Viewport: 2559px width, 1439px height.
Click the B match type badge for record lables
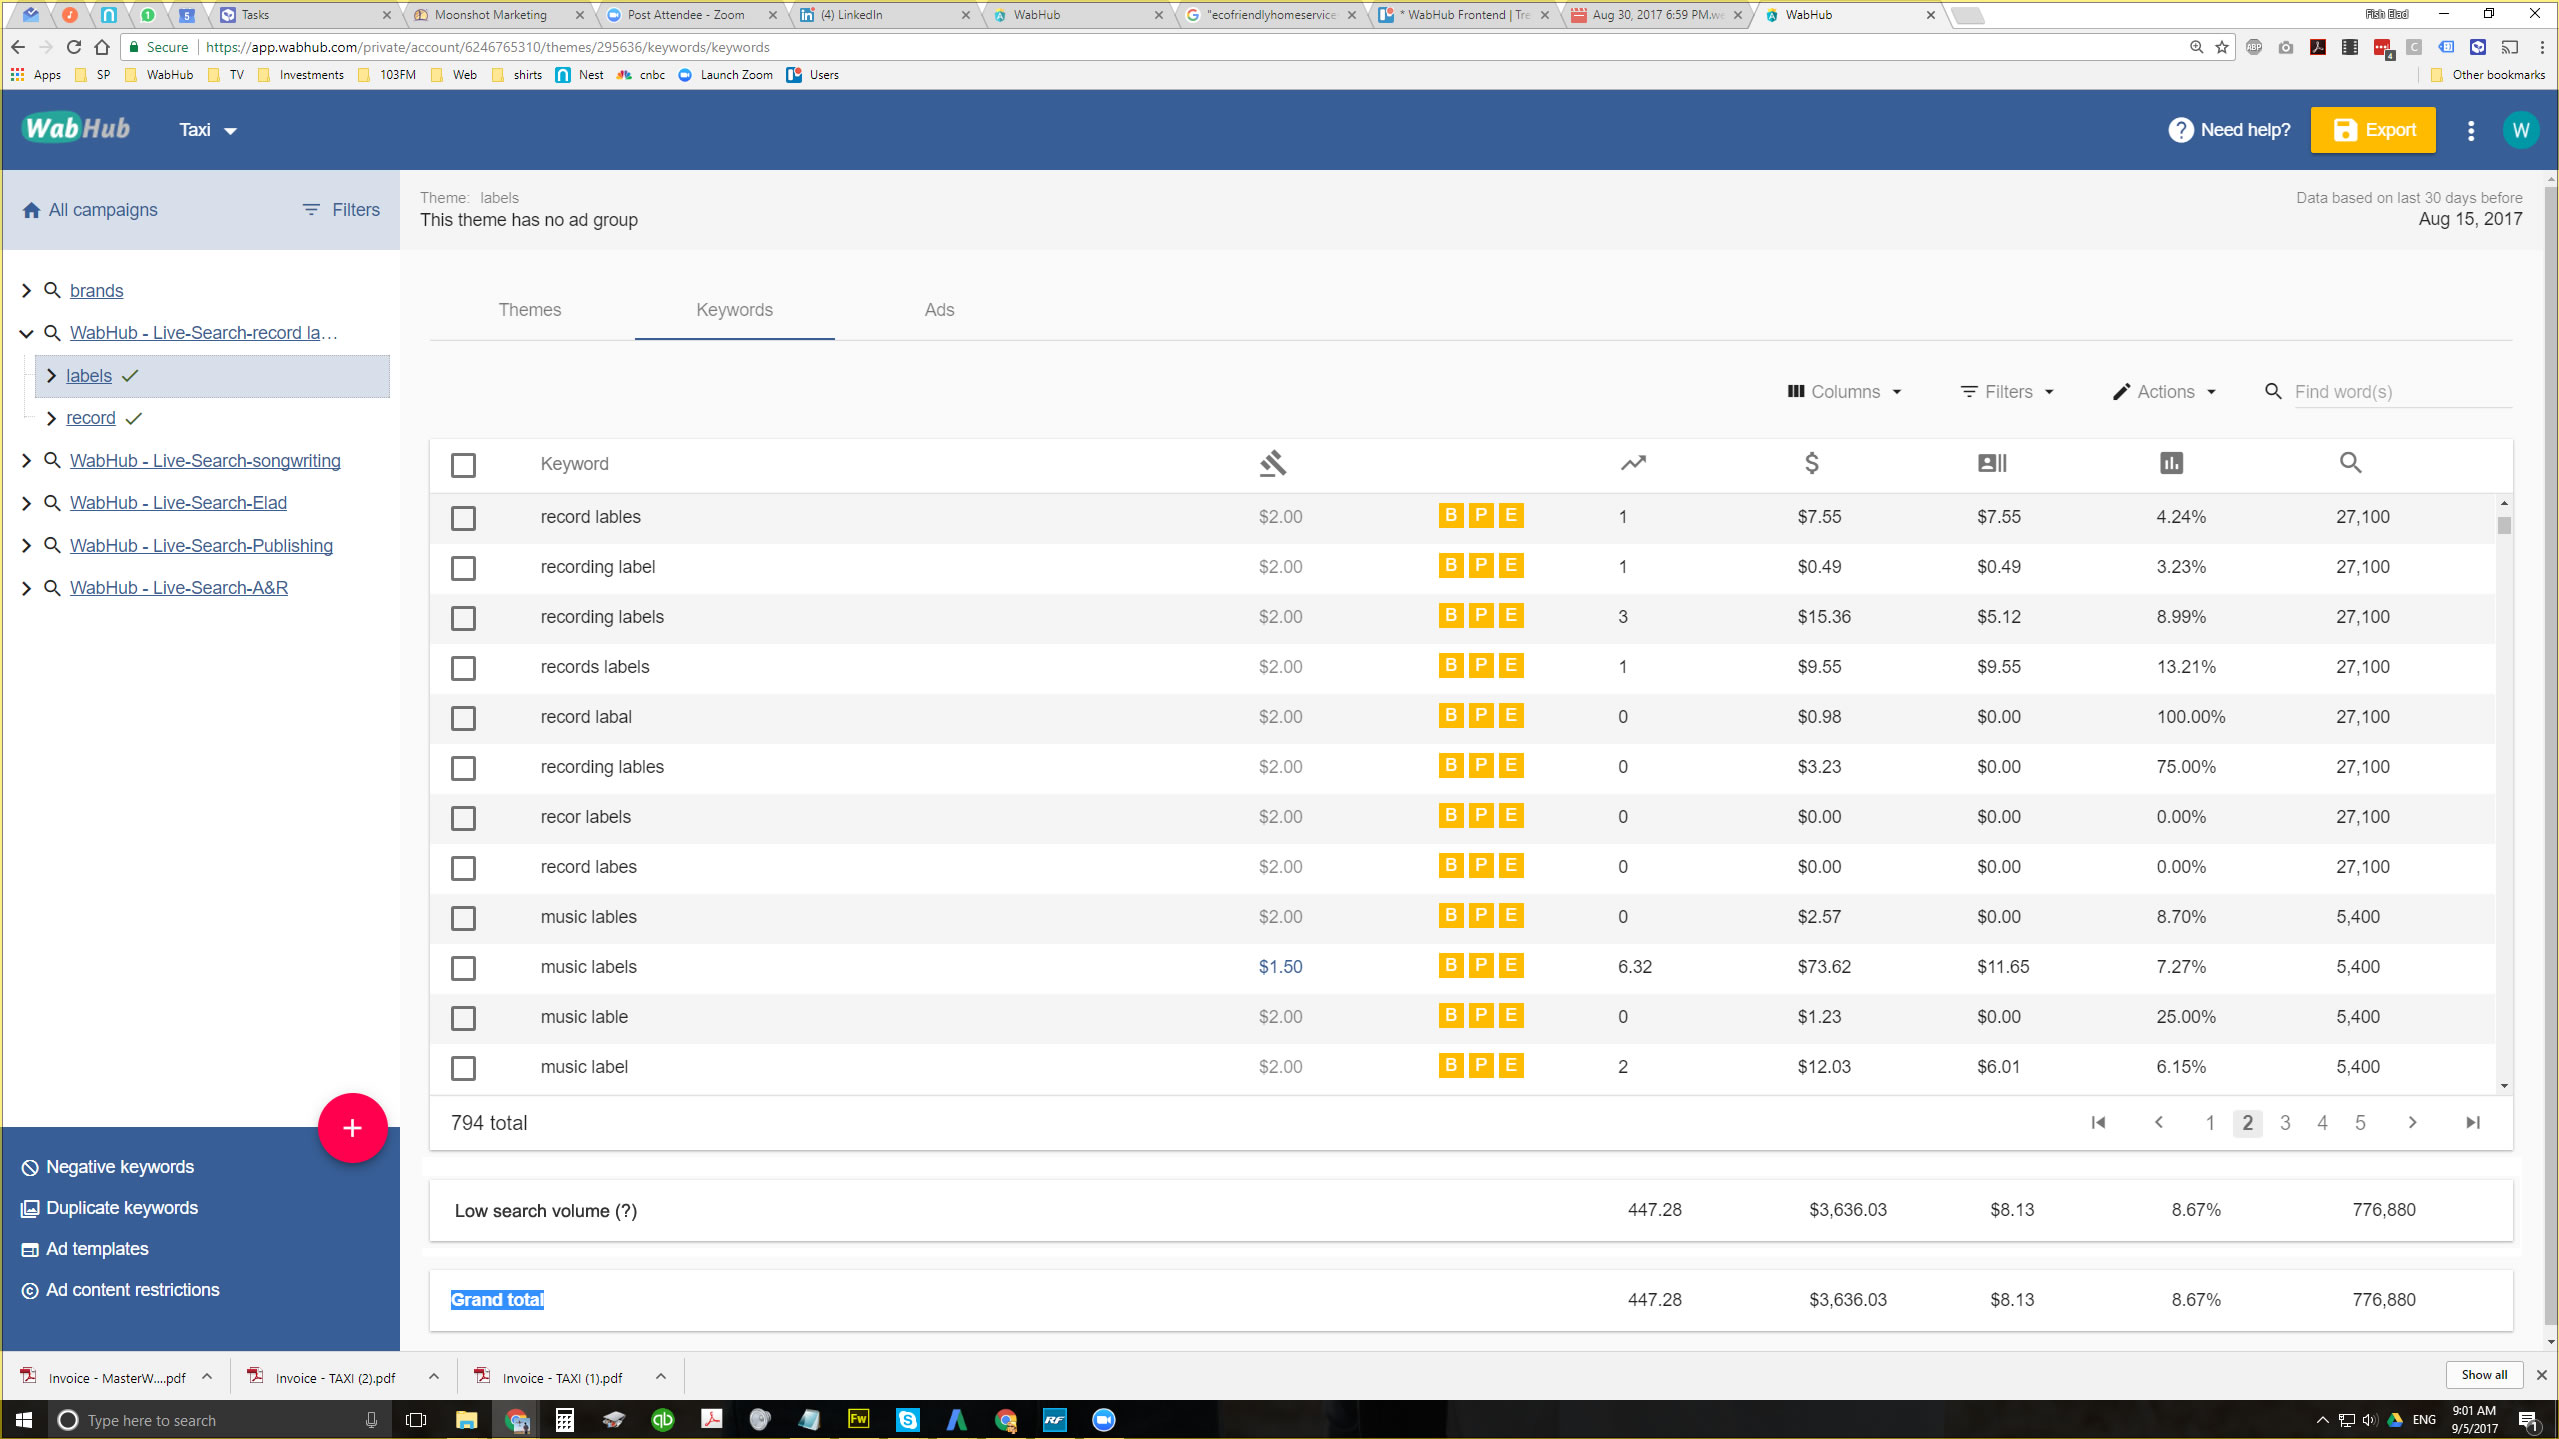click(1450, 516)
